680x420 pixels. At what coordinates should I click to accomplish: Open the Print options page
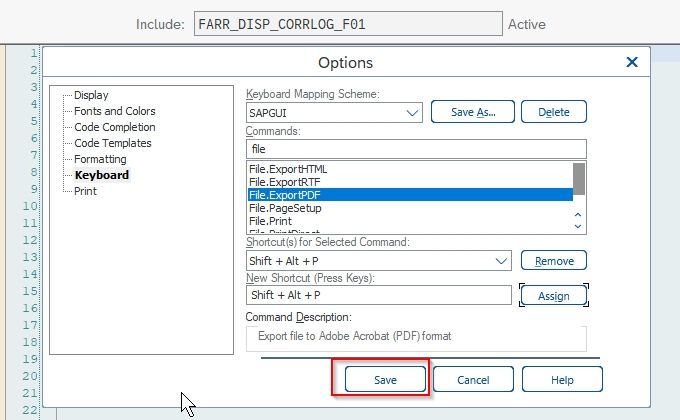85,191
